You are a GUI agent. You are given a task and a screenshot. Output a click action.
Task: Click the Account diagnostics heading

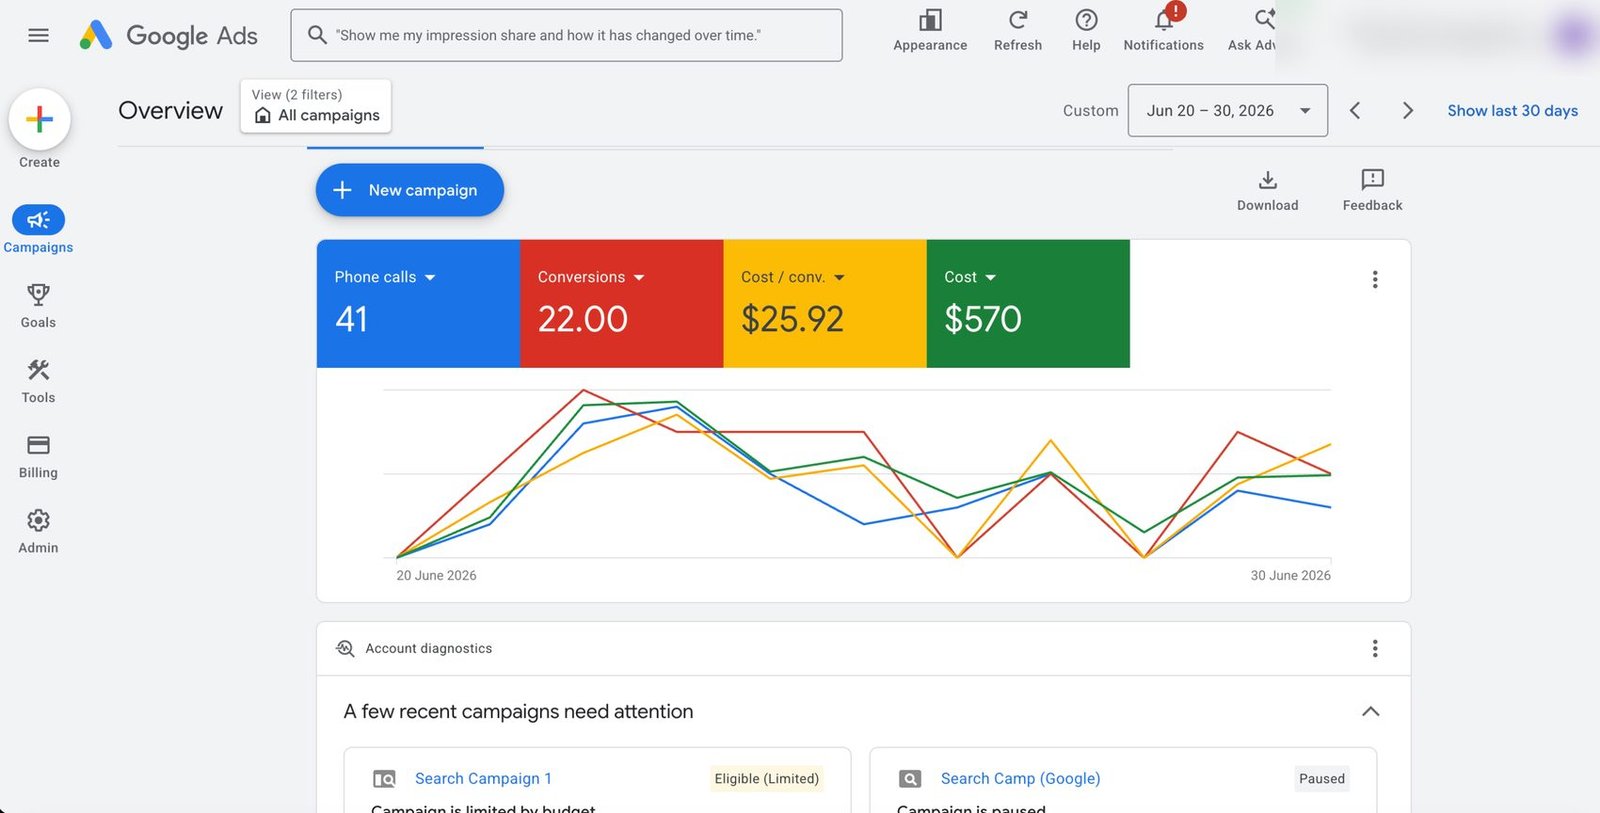pos(429,649)
